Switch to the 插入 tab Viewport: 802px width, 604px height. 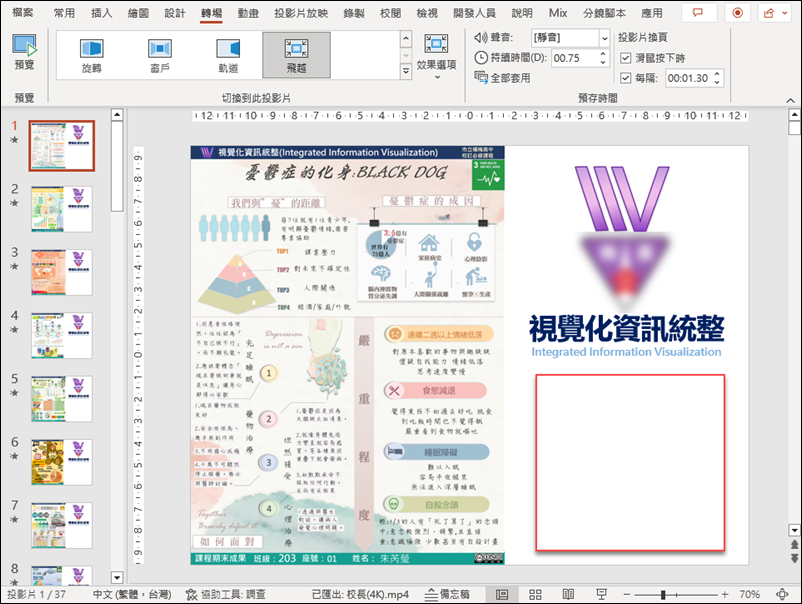[101, 13]
